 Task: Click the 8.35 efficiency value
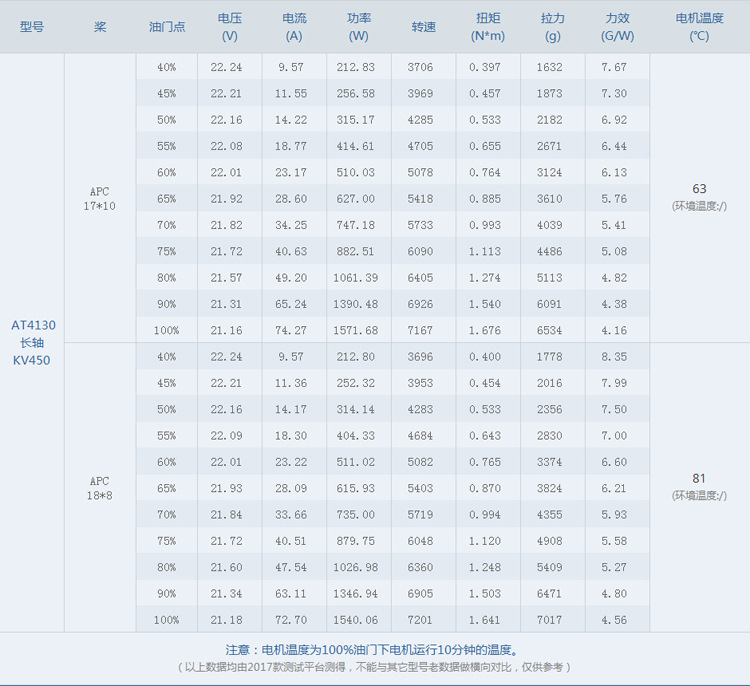tap(614, 356)
